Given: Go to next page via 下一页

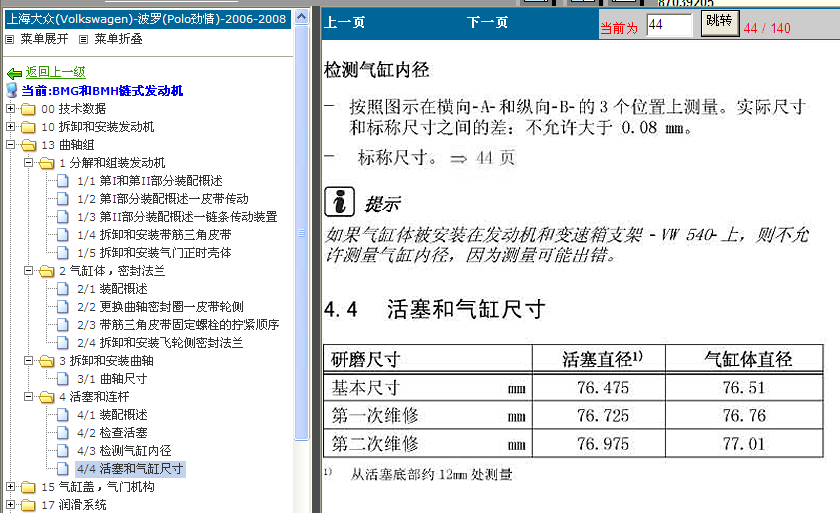Looking at the screenshot, I should click(487, 23).
